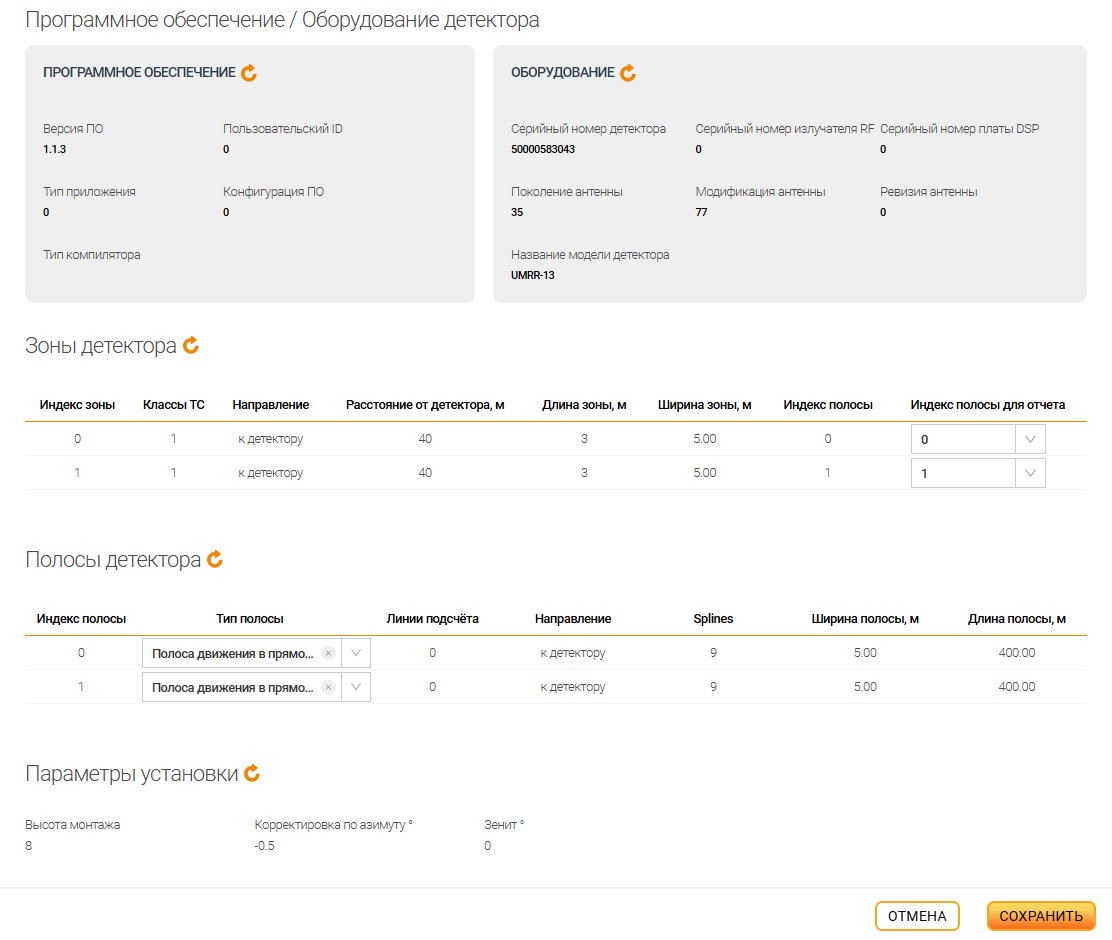This screenshot has width=1112, height=940.
Task: Click the Пользовательский ID label
Action: [282, 128]
